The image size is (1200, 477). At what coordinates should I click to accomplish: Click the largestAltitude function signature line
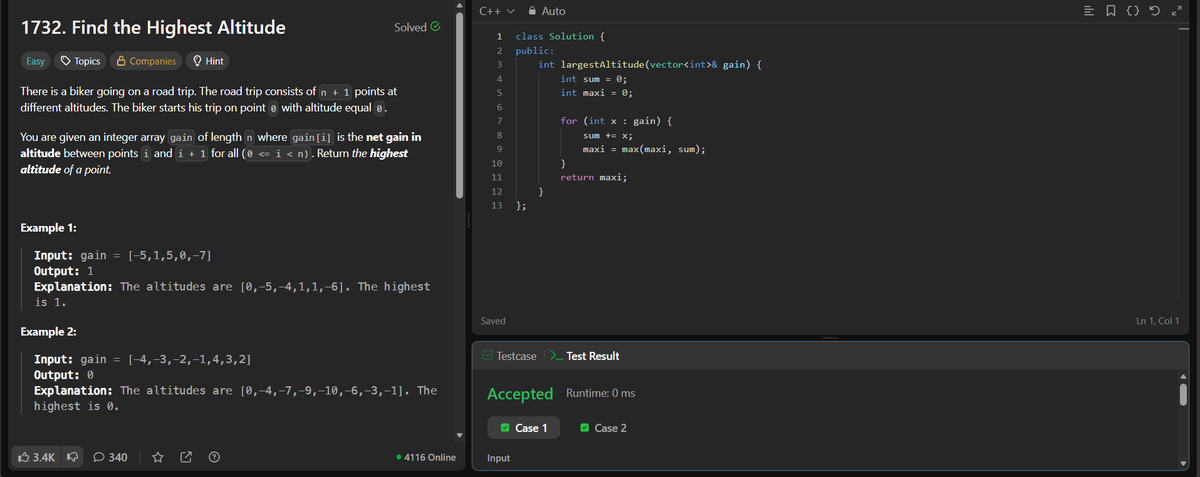(651, 64)
